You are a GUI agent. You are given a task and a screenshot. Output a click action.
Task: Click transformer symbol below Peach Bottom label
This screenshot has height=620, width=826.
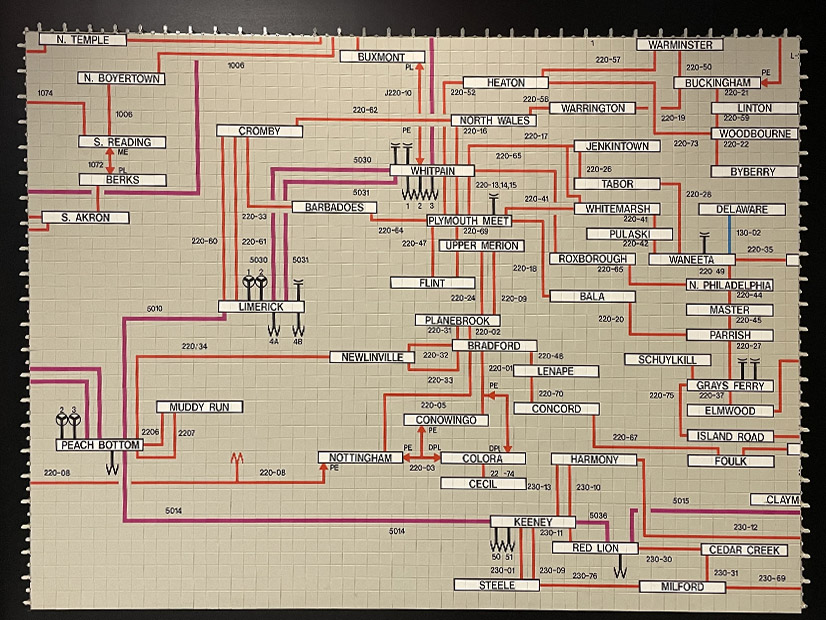(112, 465)
